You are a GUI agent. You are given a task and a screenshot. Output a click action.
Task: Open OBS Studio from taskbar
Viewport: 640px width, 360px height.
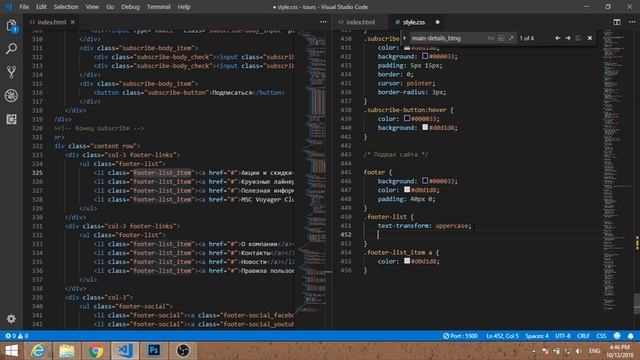(x=183, y=351)
